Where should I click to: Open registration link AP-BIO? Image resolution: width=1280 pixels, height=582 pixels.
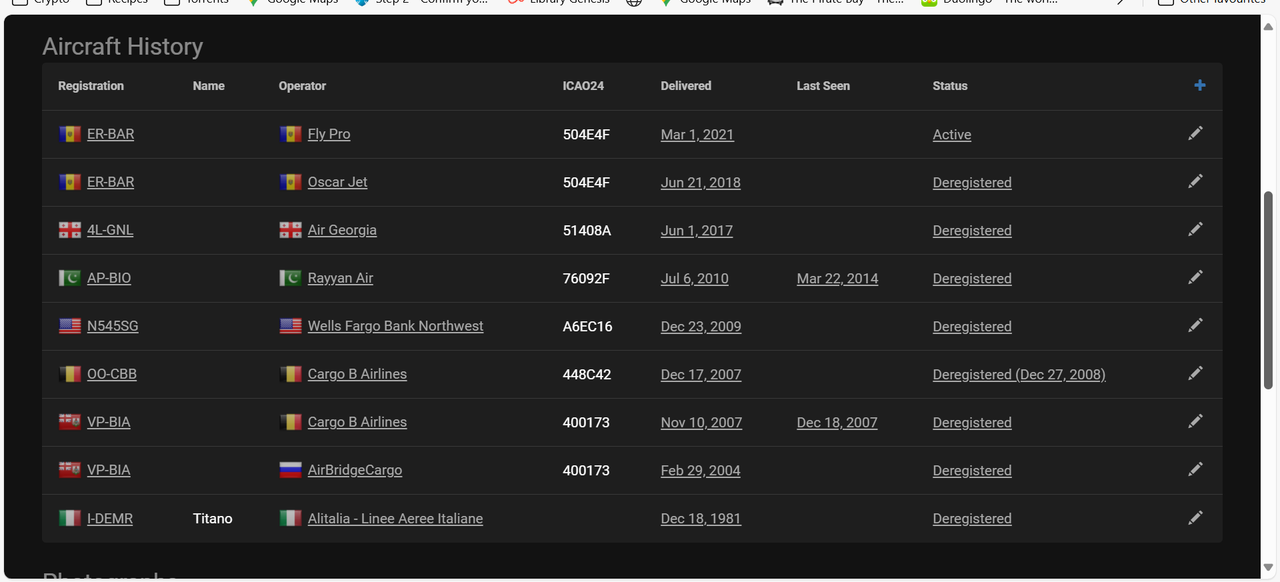(109, 278)
